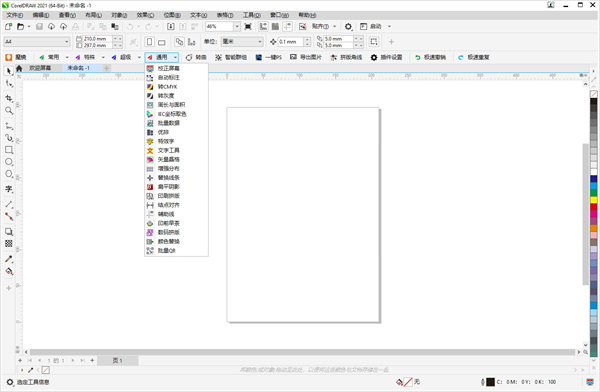600x392 pixels.
Task: Open 插件设置 plugin settings
Action: coord(386,57)
